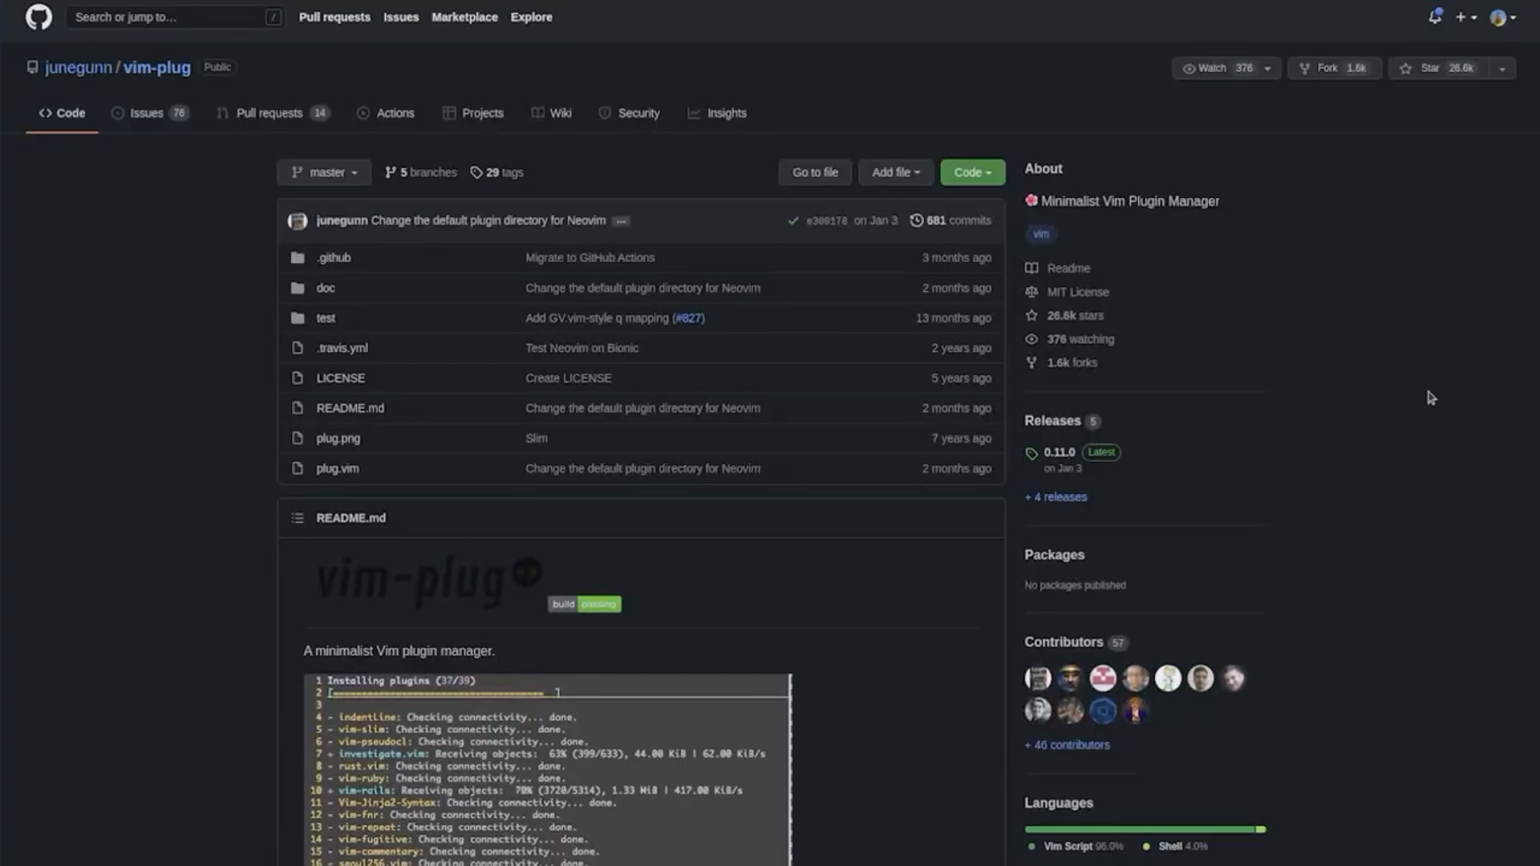The height and width of the screenshot is (866, 1540).
Task: Click the vim topic tag
Action: click(1041, 234)
